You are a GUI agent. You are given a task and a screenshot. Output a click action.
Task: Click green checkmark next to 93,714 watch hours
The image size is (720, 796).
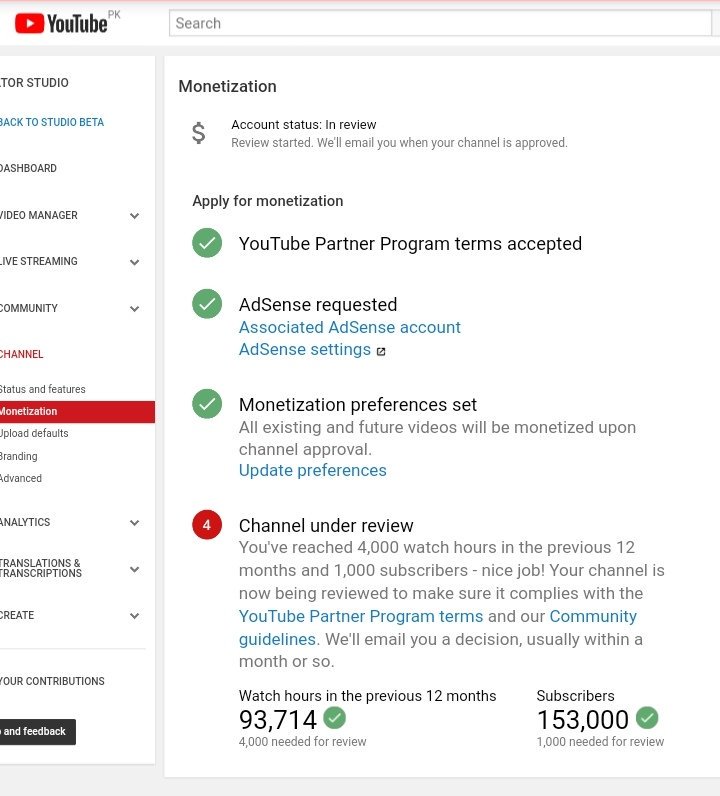tap(335, 717)
